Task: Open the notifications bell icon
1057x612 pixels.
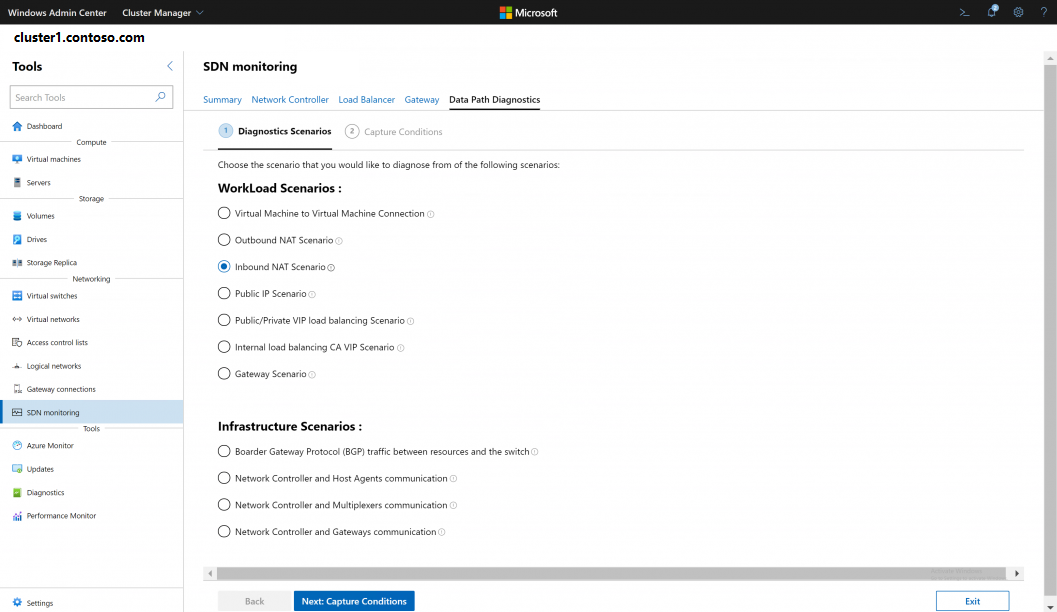Action: (x=992, y=11)
